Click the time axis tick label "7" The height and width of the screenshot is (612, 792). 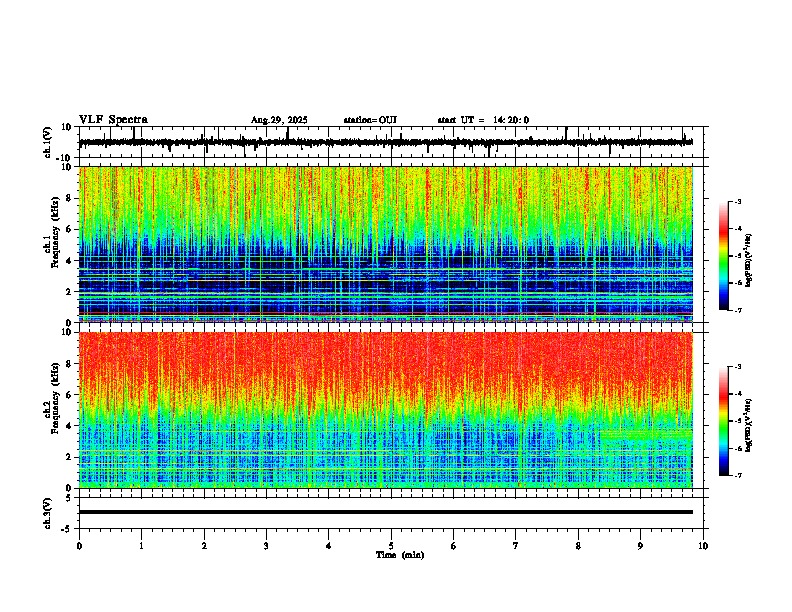pyautogui.click(x=516, y=546)
